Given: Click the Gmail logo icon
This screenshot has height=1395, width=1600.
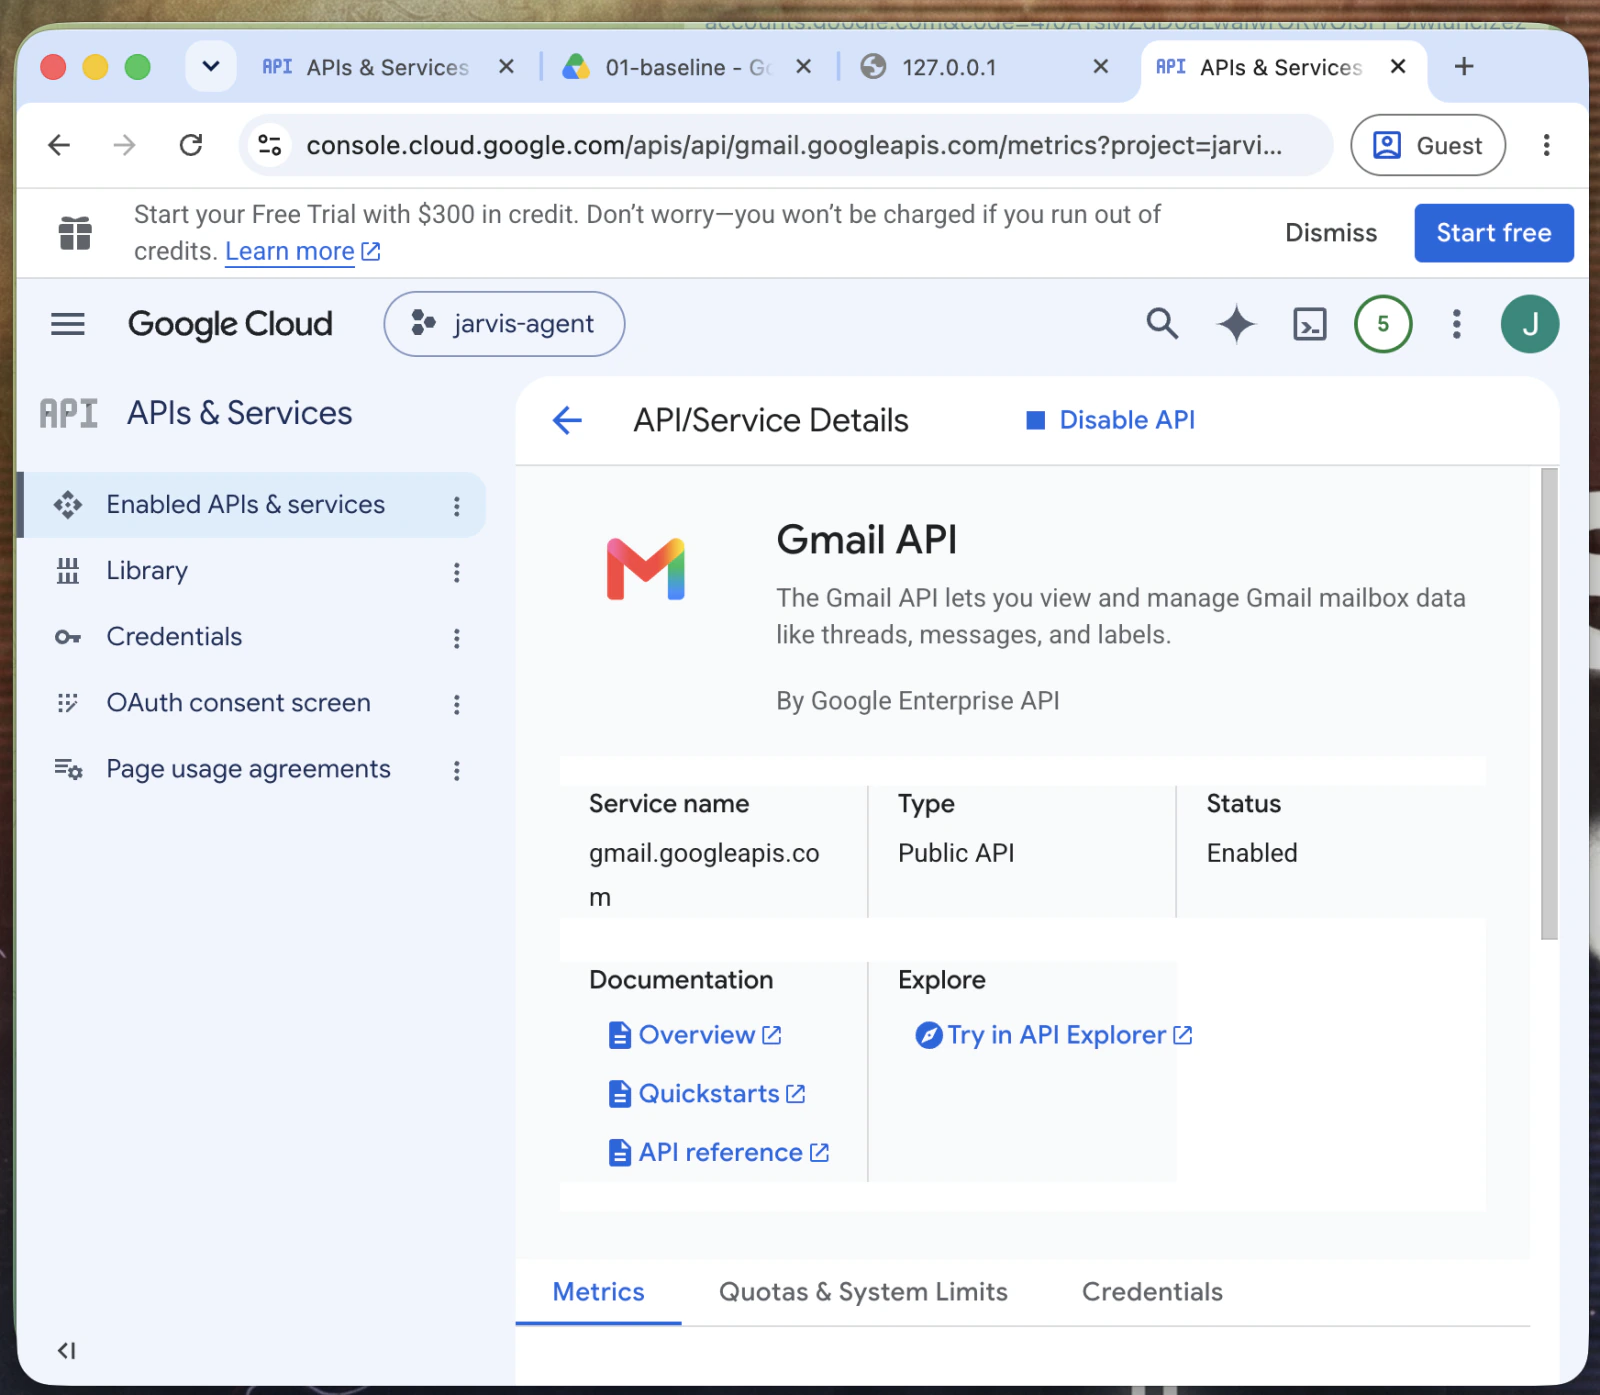Looking at the screenshot, I should click(x=646, y=568).
